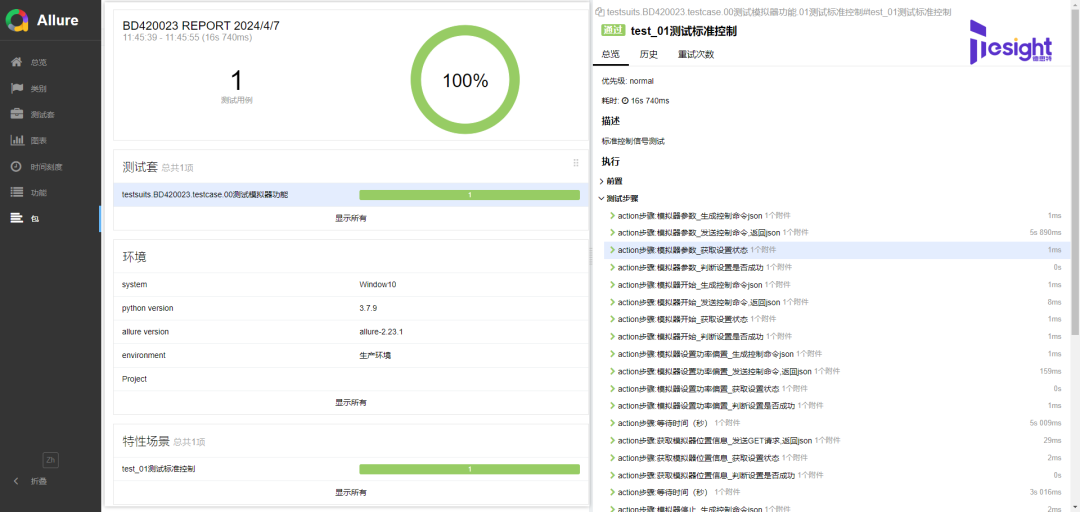1080x512 pixels.
Task: Click the BD420023 REPORT 2024/4/7 title
Action: click(x=201, y=25)
